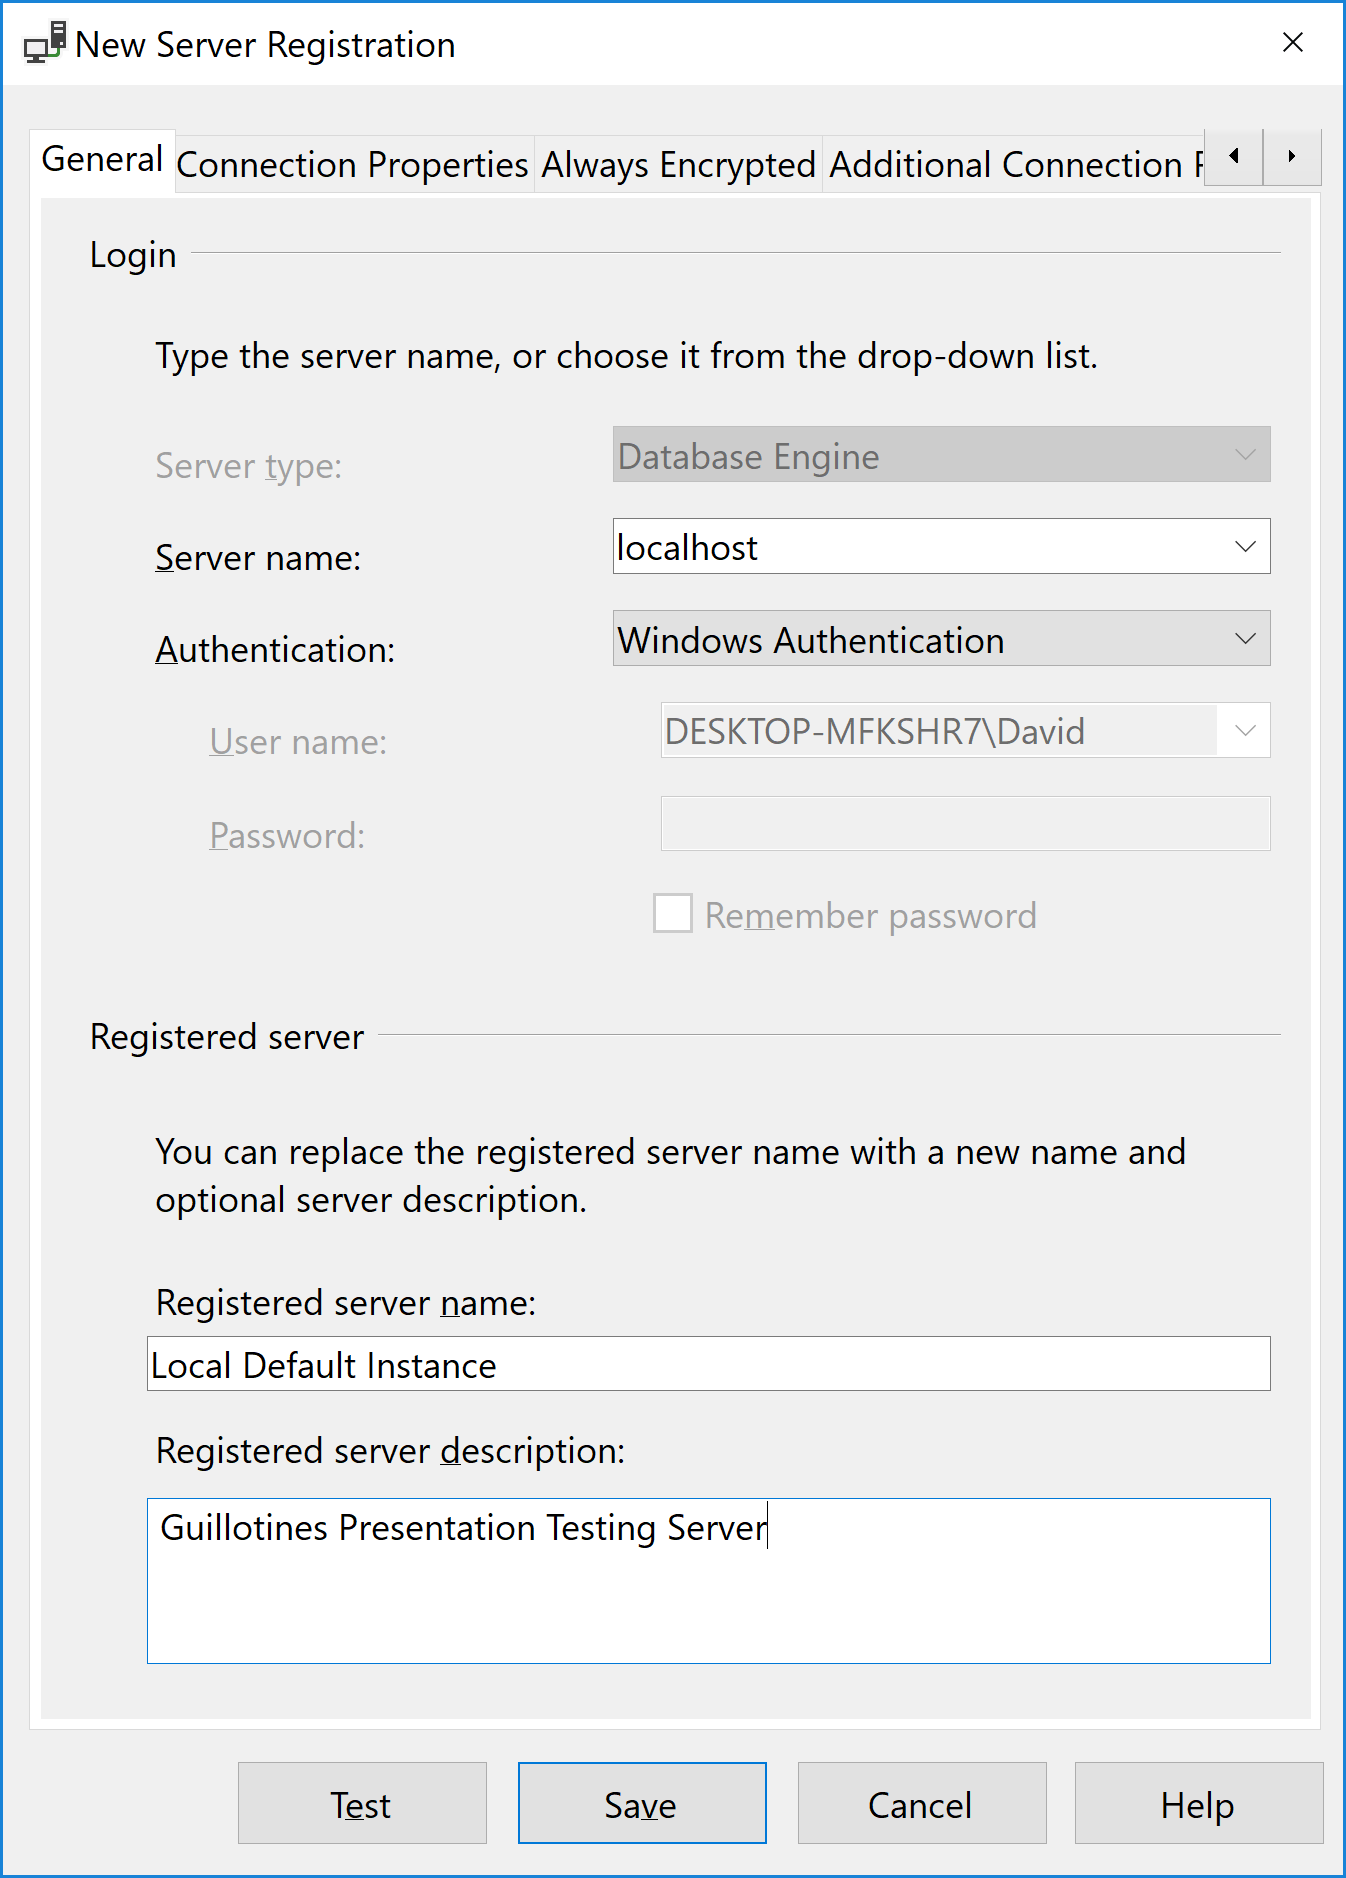Image resolution: width=1346 pixels, height=1878 pixels.
Task: Open the Always Encrypted tab
Action: tap(678, 165)
